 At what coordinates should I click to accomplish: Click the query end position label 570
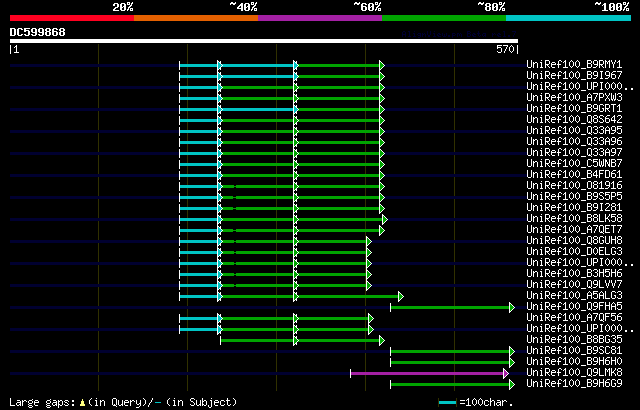coord(505,49)
